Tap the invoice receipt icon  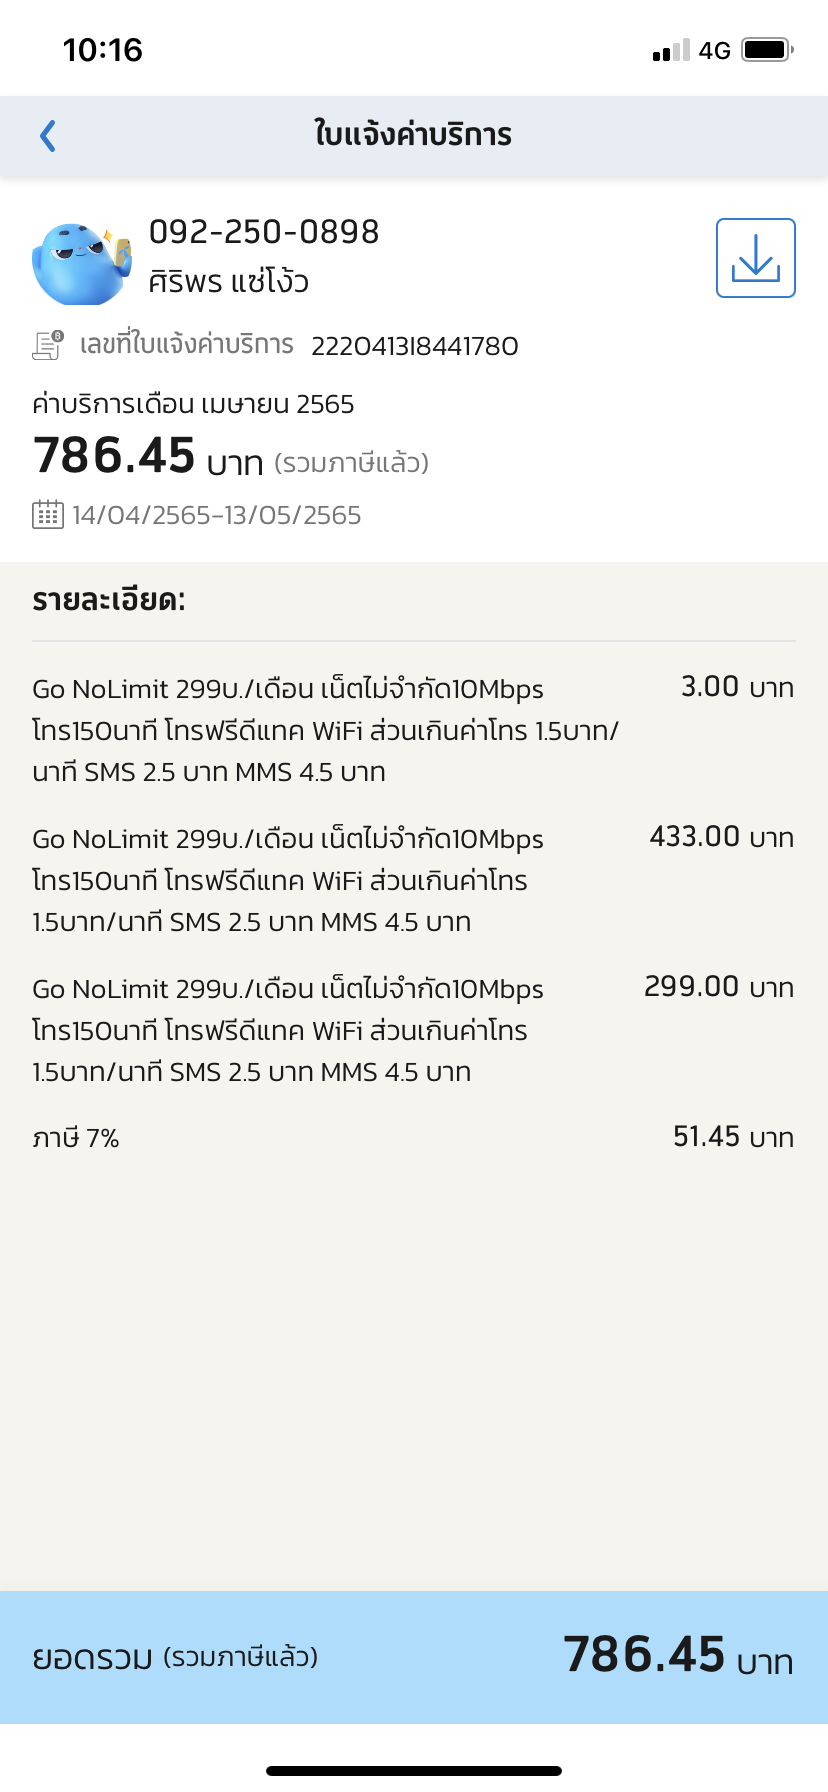pyautogui.click(x=48, y=345)
